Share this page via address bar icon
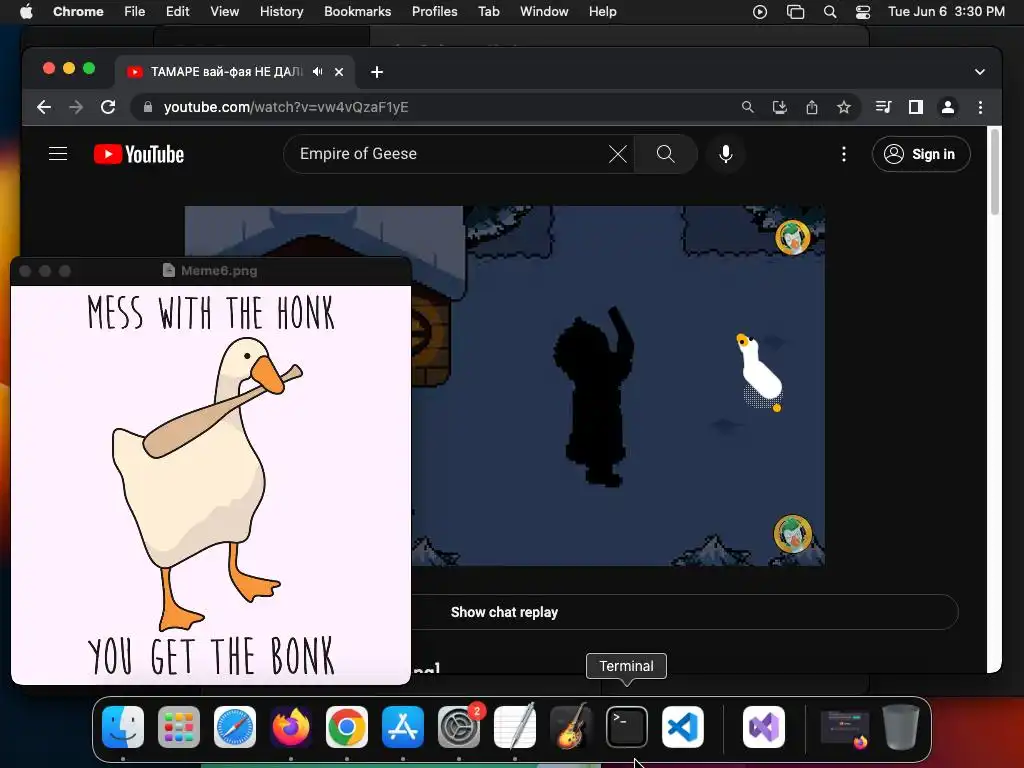The height and width of the screenshot is (768, 1024). point(812,107)
